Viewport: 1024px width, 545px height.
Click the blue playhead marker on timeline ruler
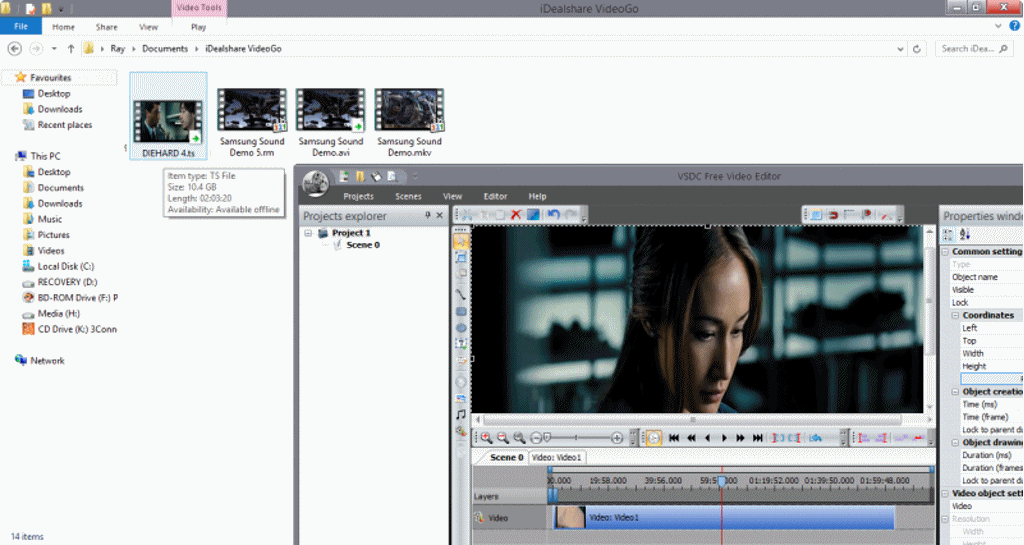722,481
